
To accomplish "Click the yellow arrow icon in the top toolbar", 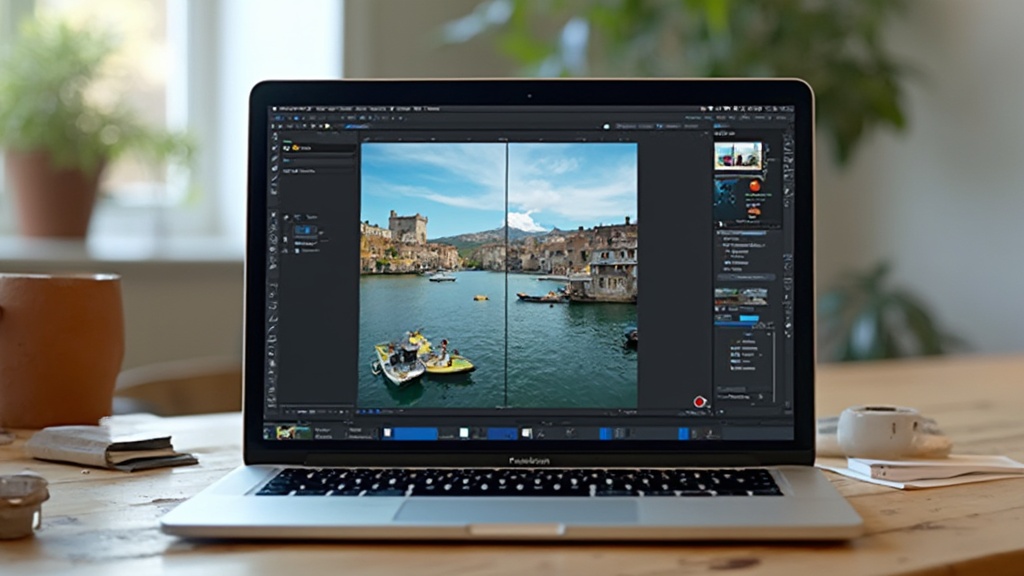I will click(x=328, y=126).
